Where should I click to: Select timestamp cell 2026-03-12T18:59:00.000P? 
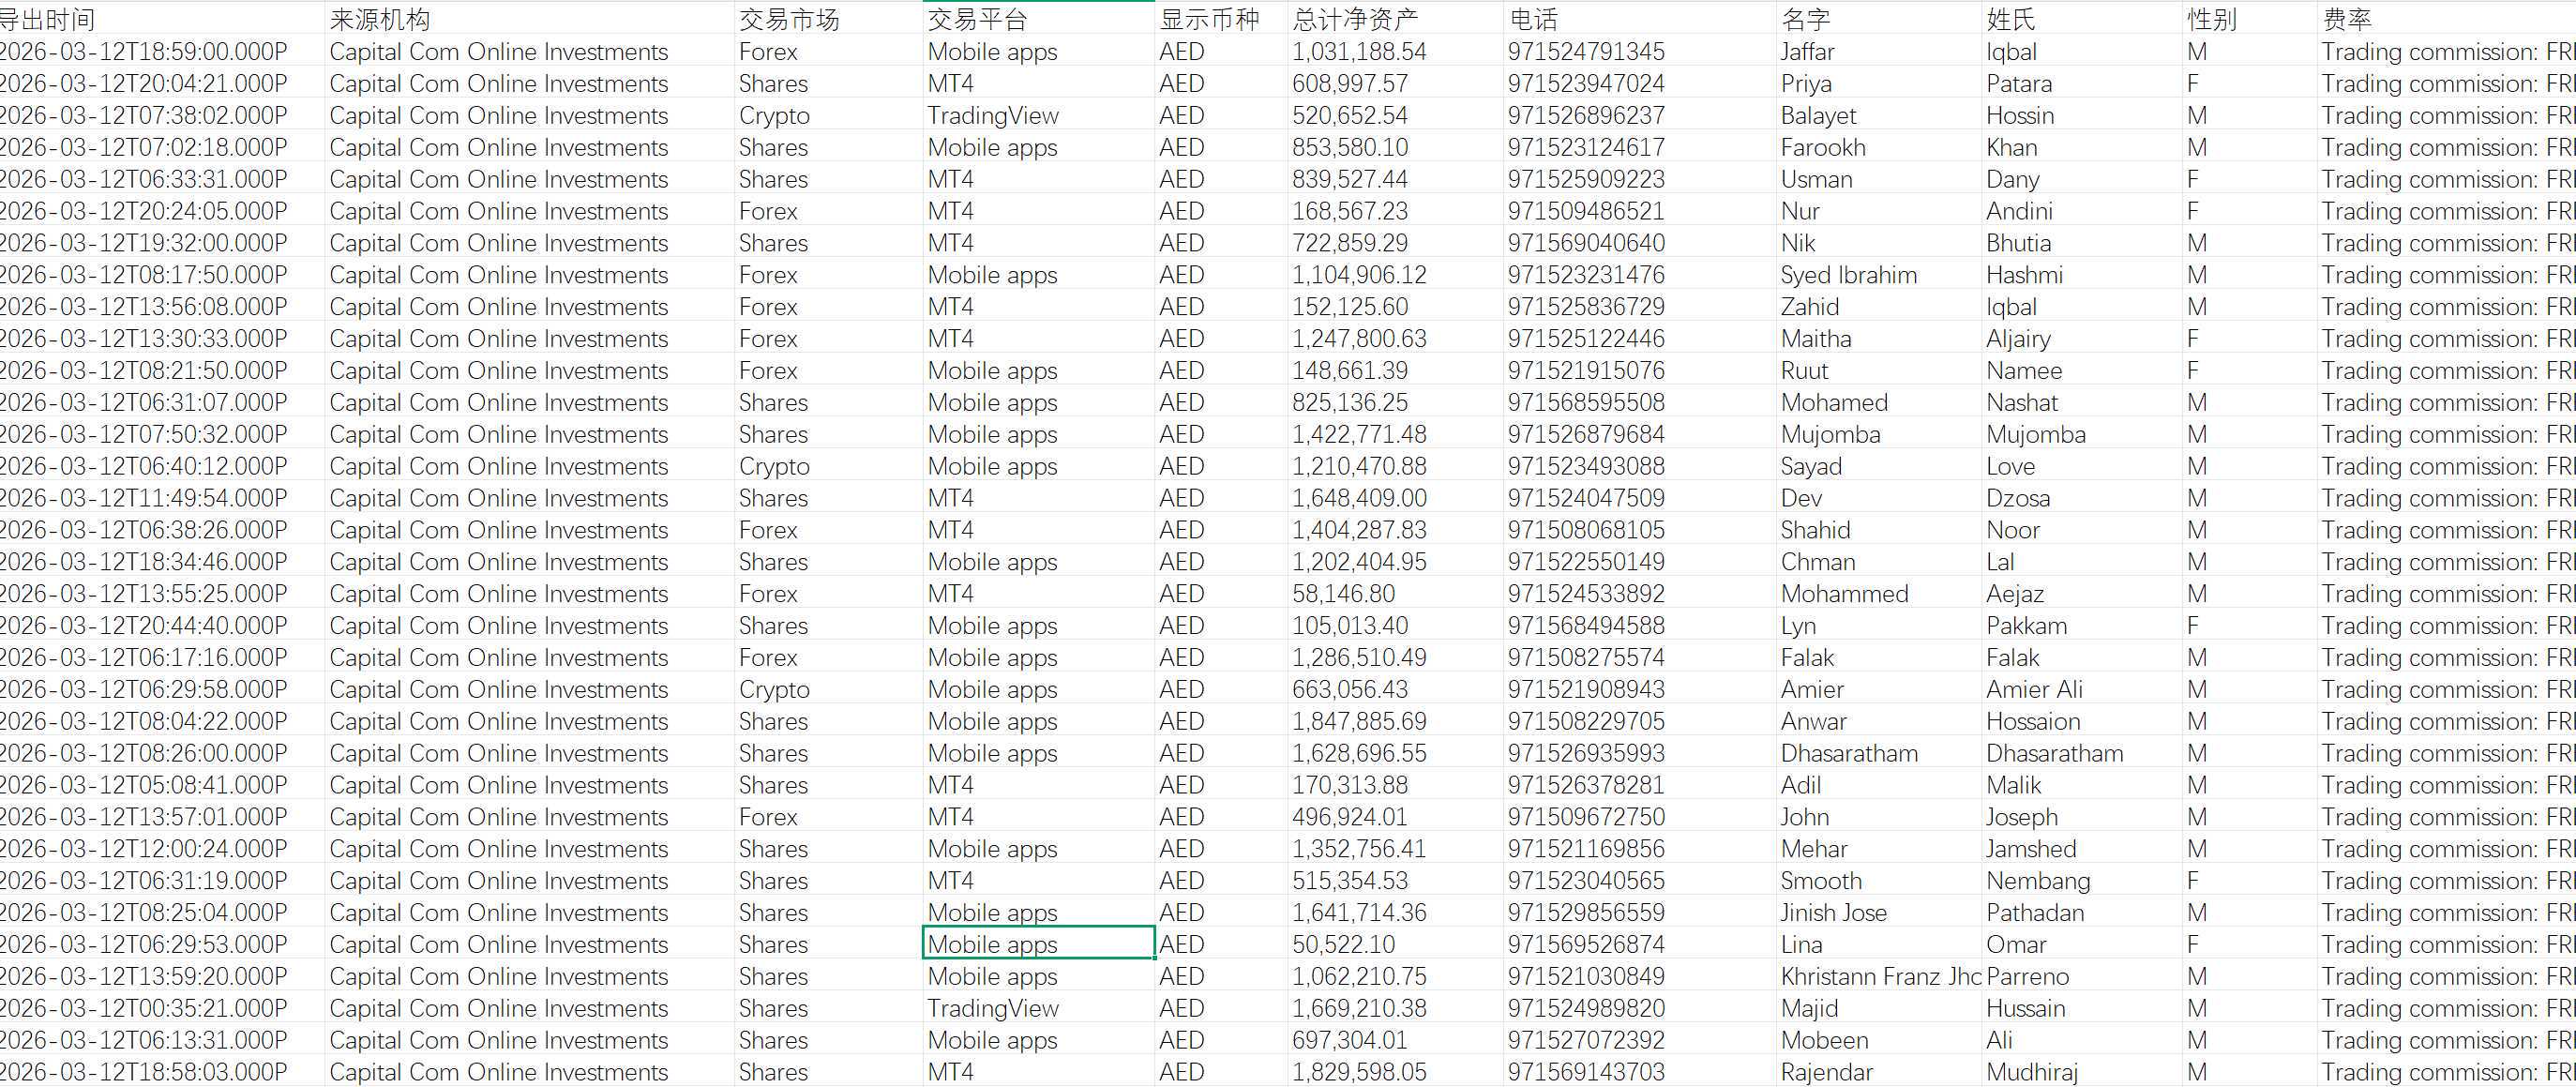tap(160, 52)
